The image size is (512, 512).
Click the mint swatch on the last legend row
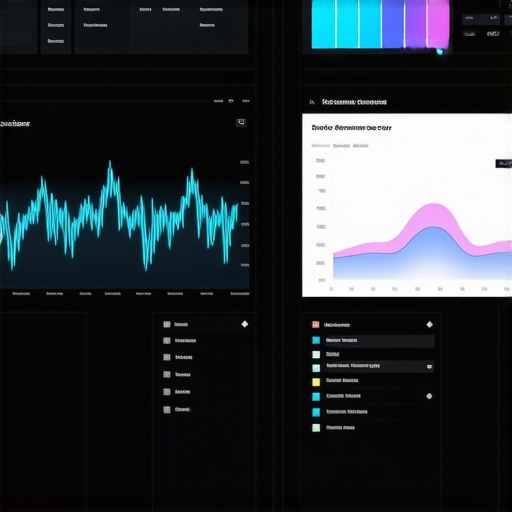click(x=316, y=428)
